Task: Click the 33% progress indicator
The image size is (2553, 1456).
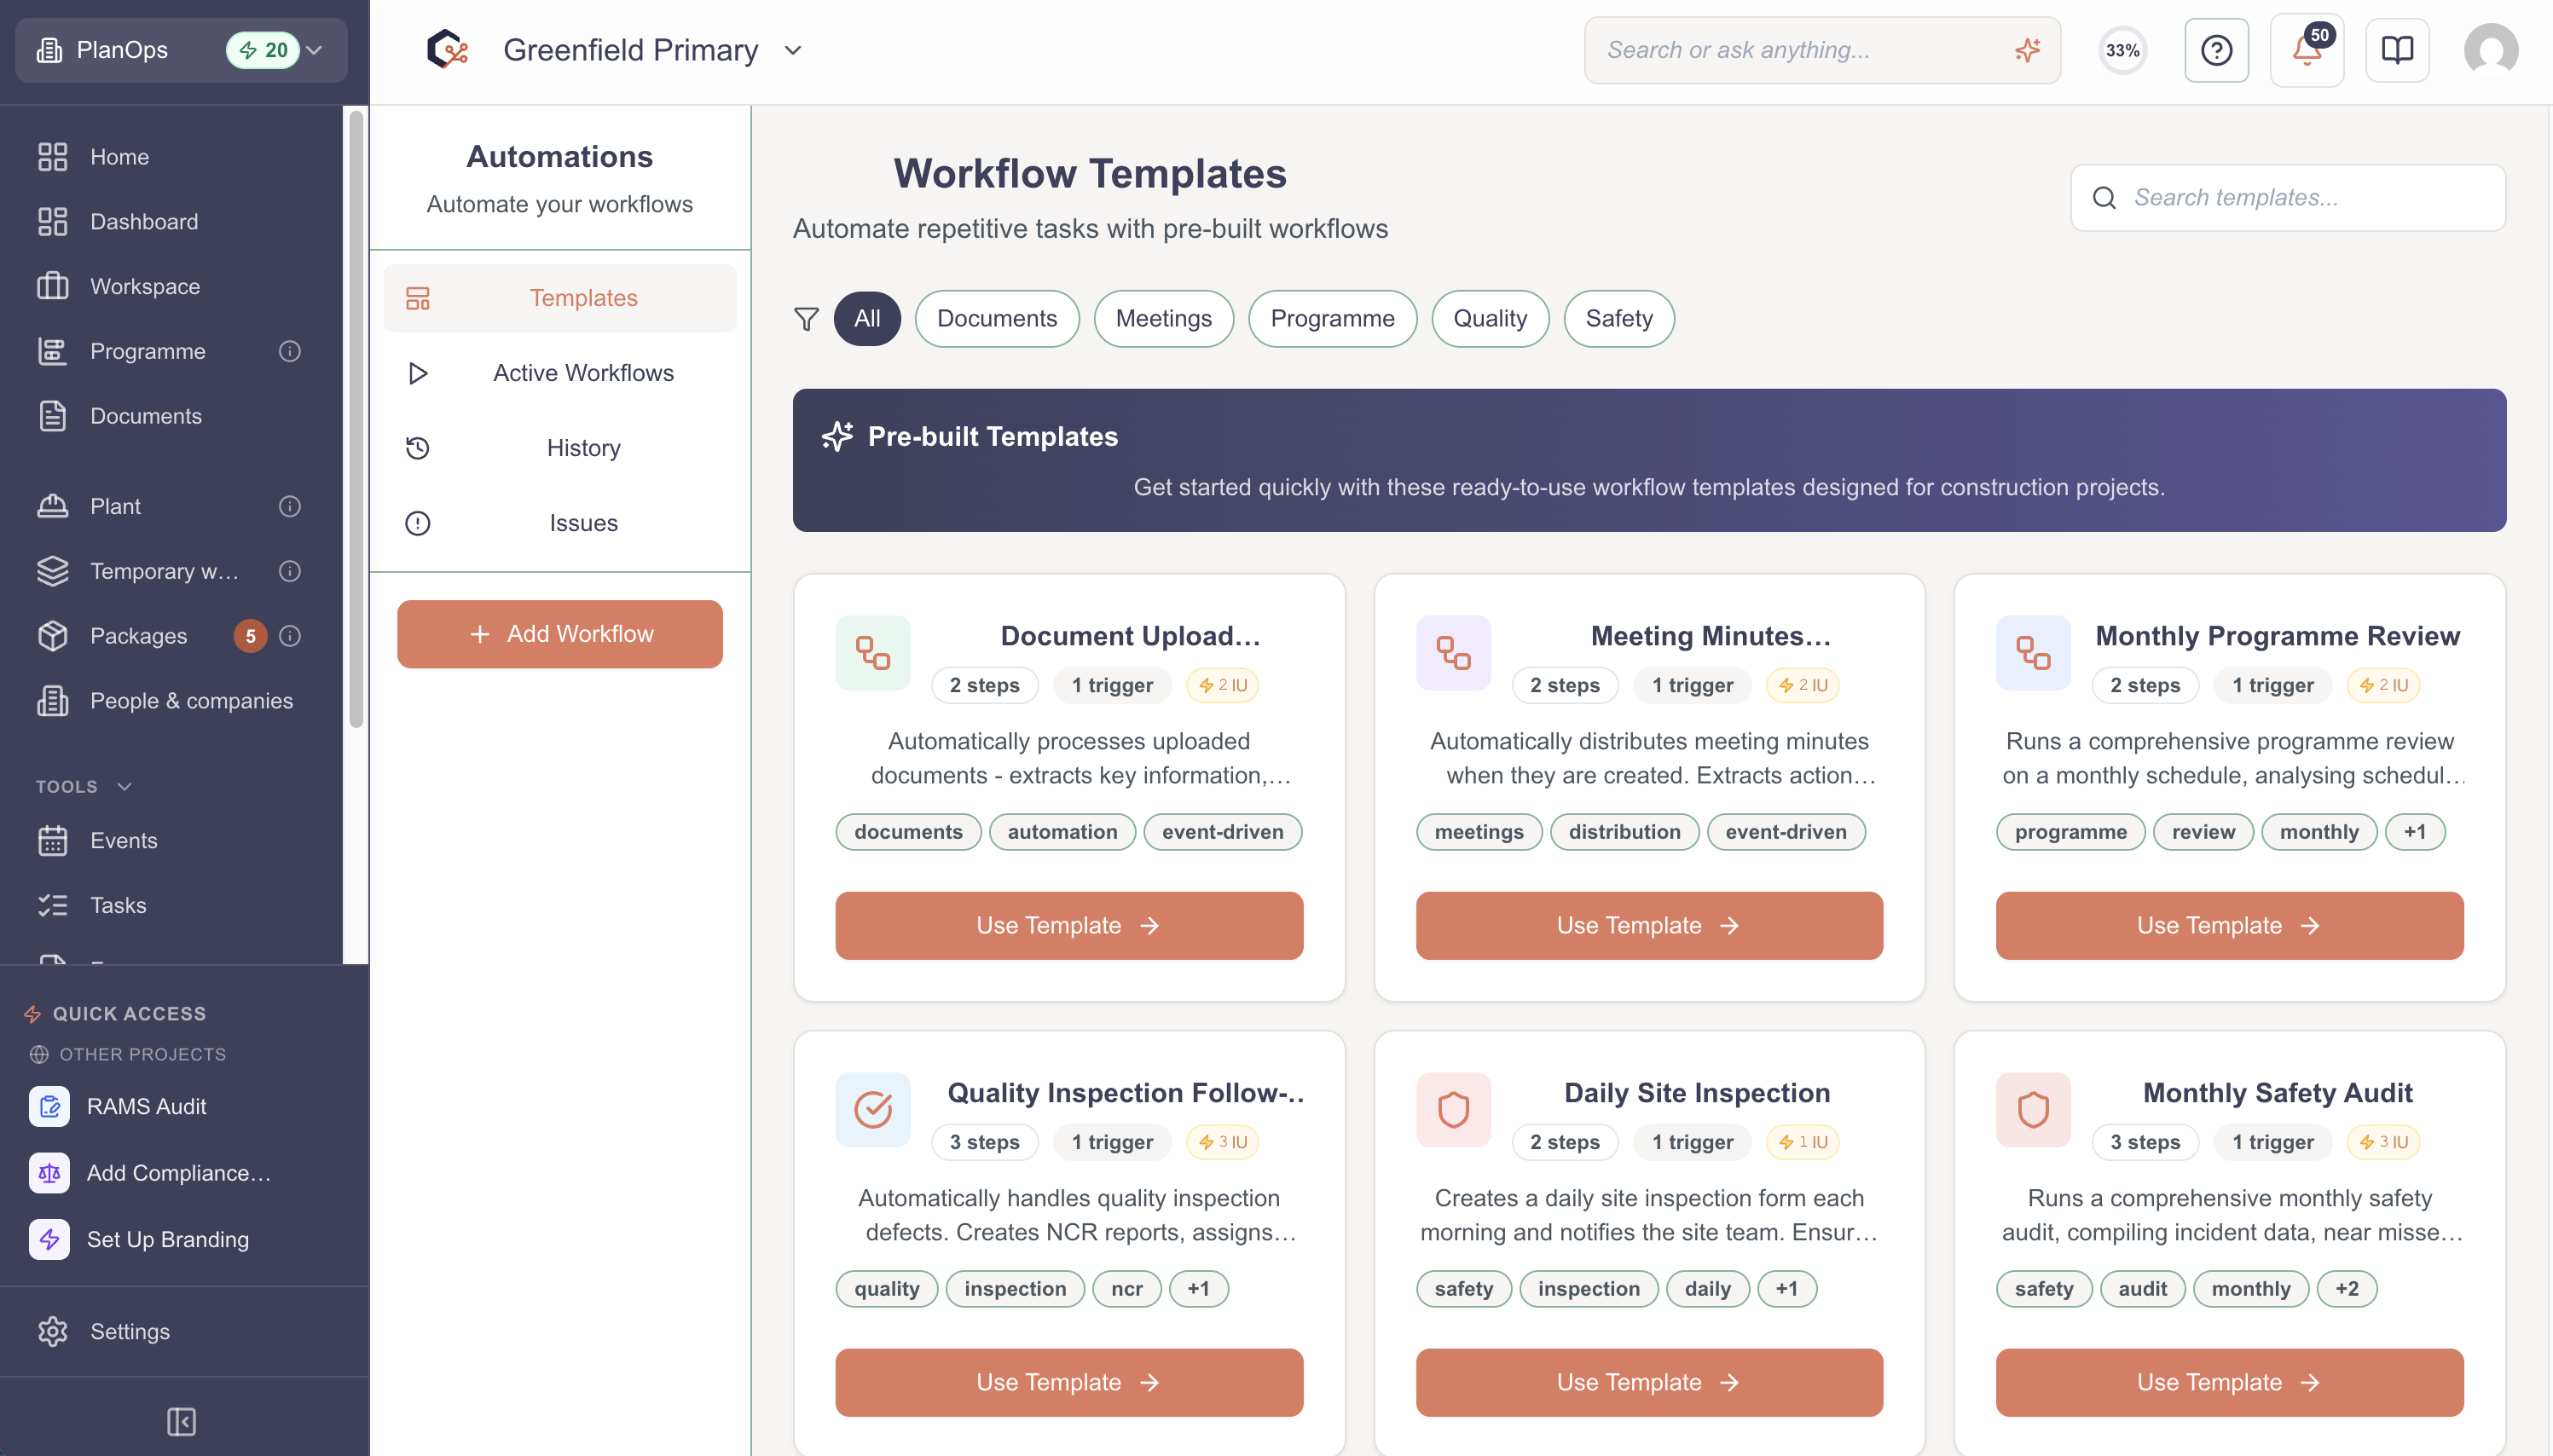Action: tap(2122, 50)
